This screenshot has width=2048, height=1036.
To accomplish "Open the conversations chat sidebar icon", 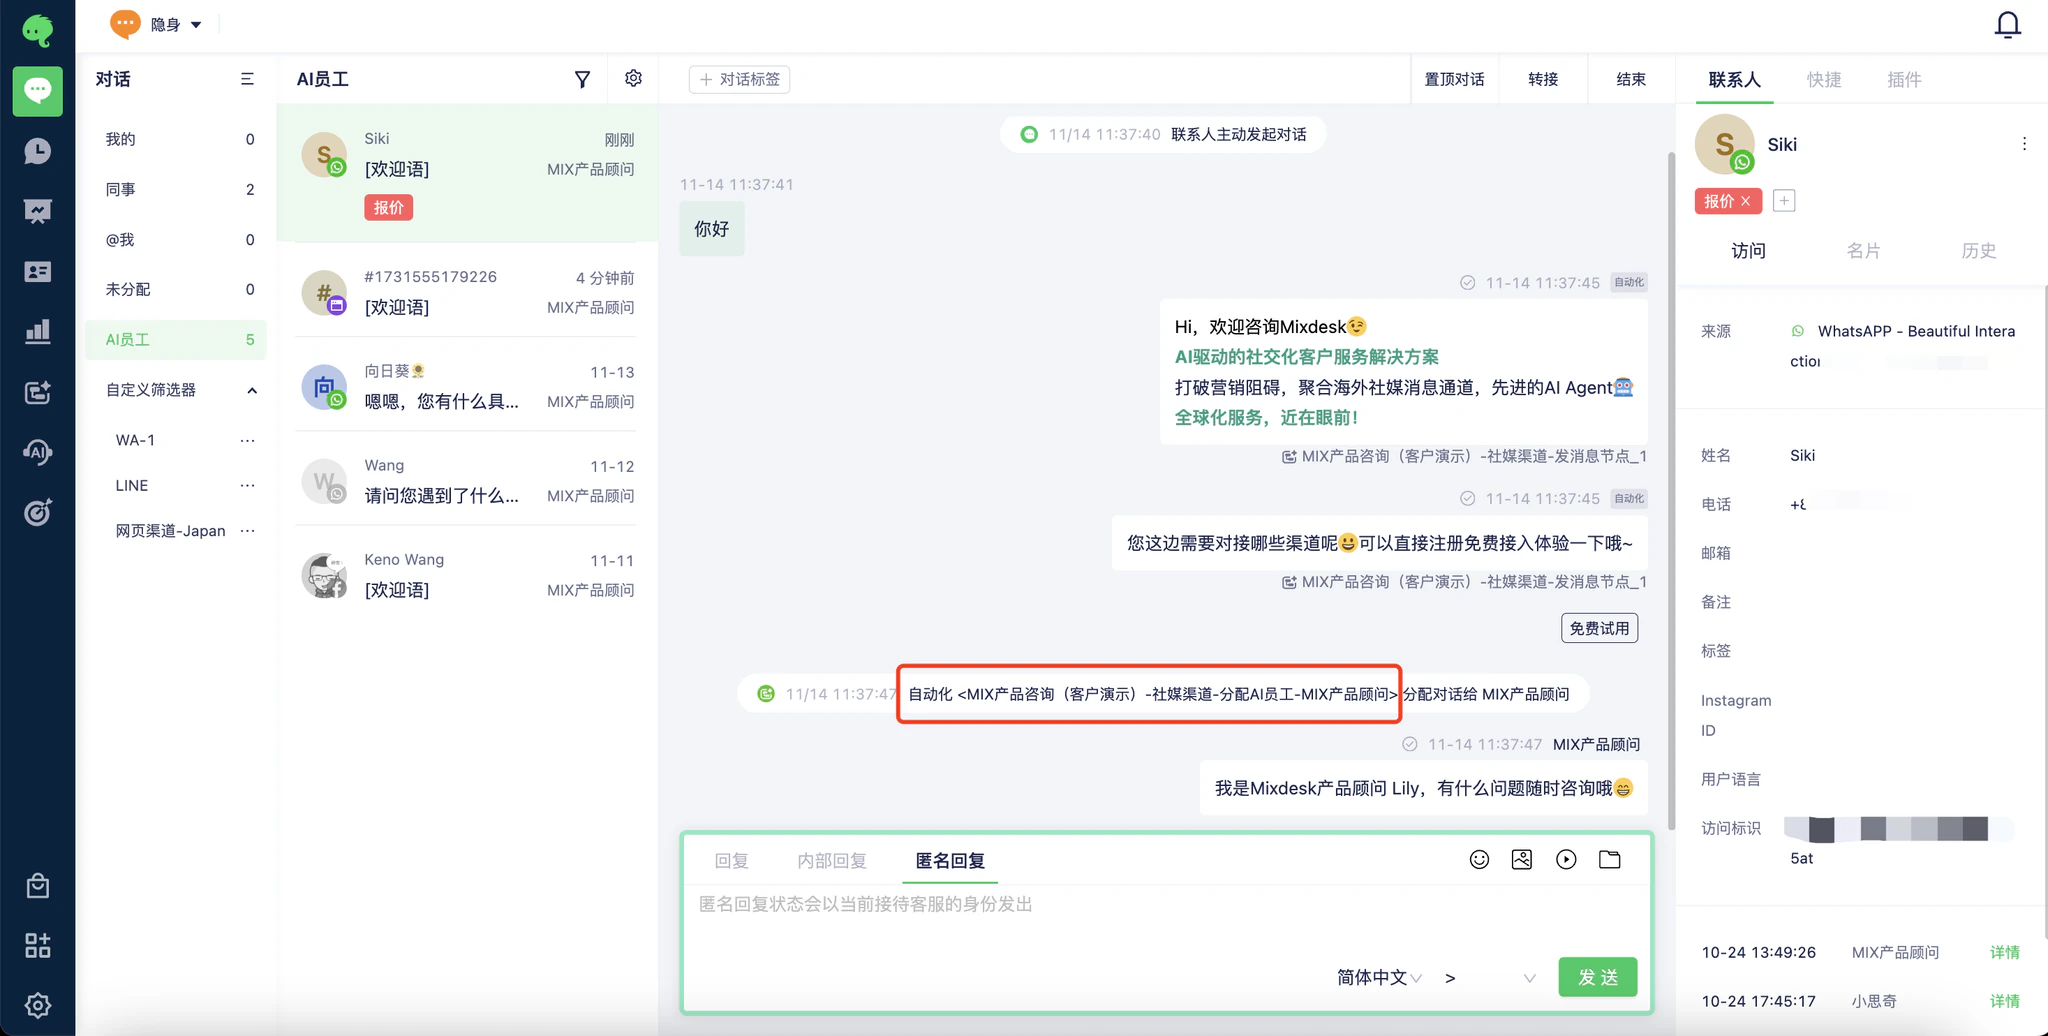I will coord(37,91).
